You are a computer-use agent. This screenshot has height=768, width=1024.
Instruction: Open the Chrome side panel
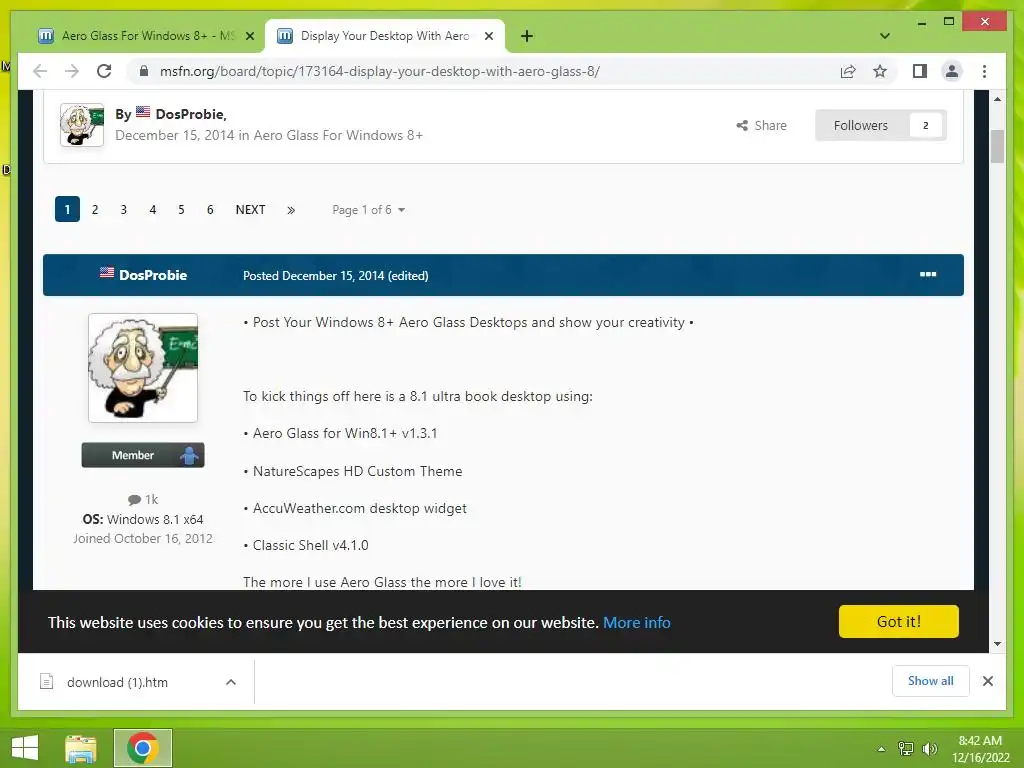[920, 71]
